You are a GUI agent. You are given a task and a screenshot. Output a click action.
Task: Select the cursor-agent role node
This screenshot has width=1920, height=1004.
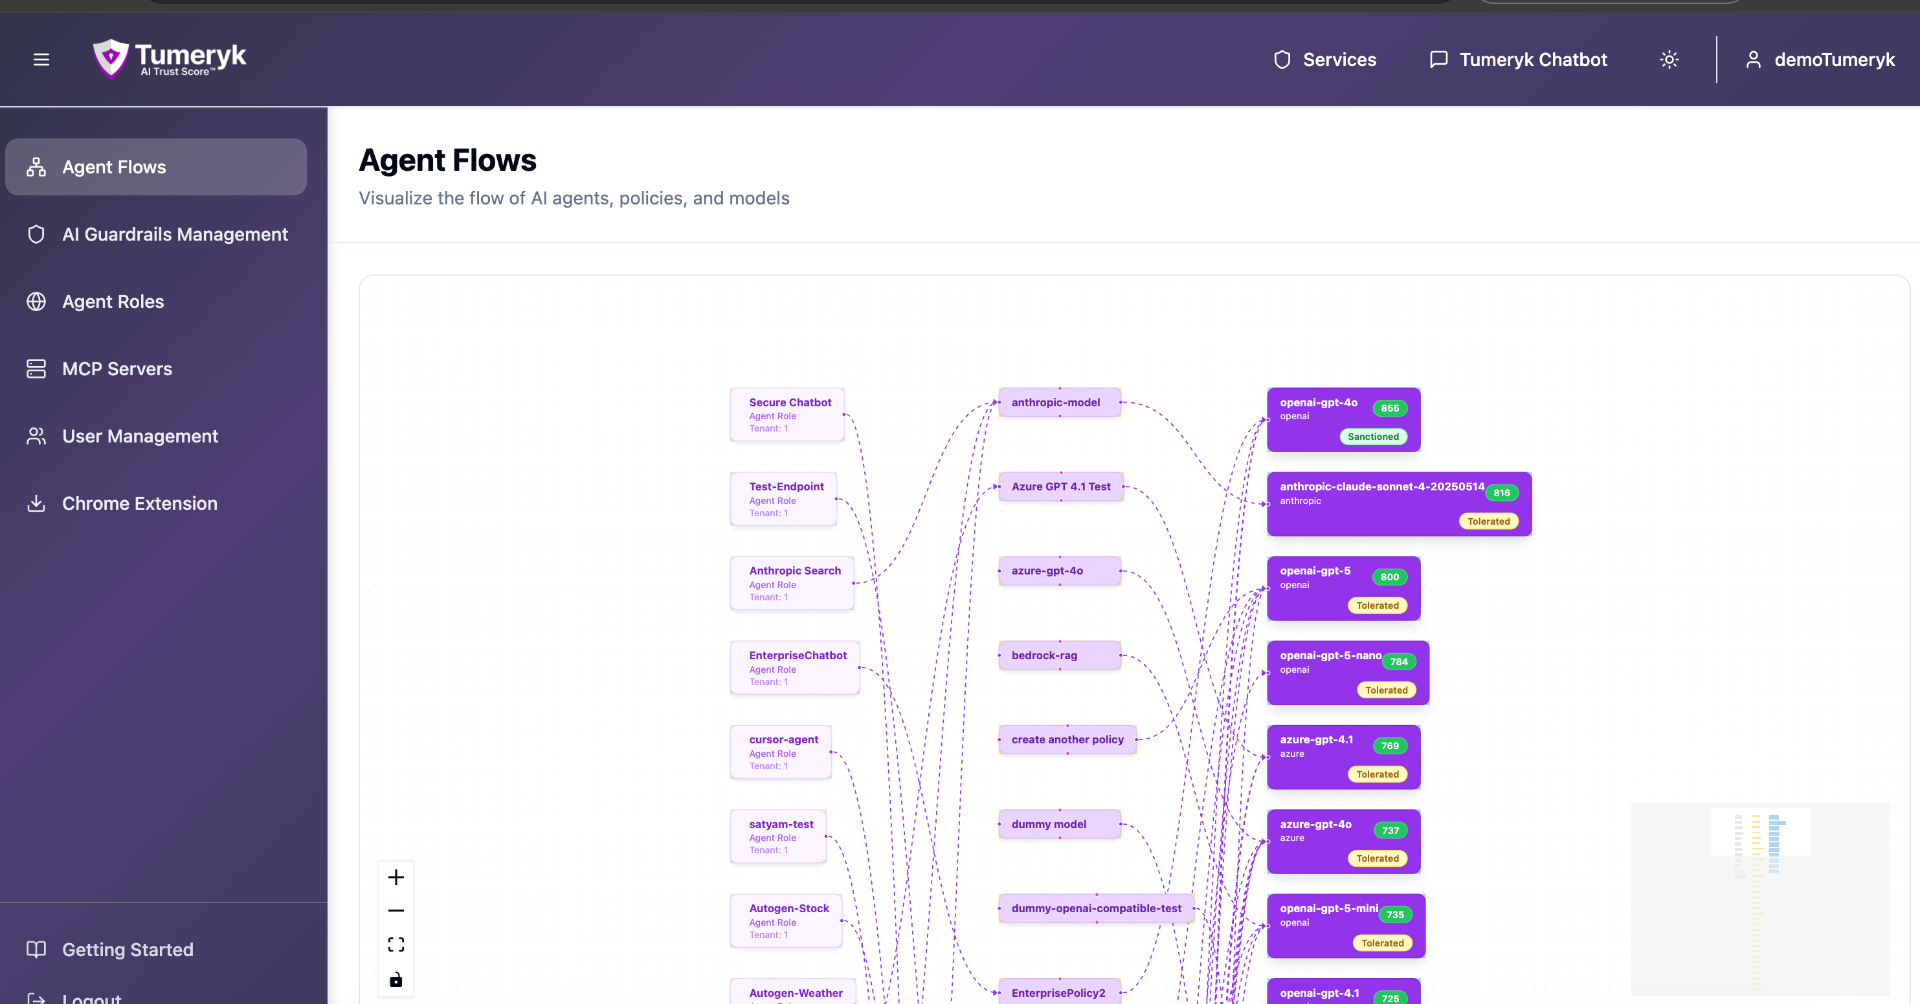coord(781,752)
